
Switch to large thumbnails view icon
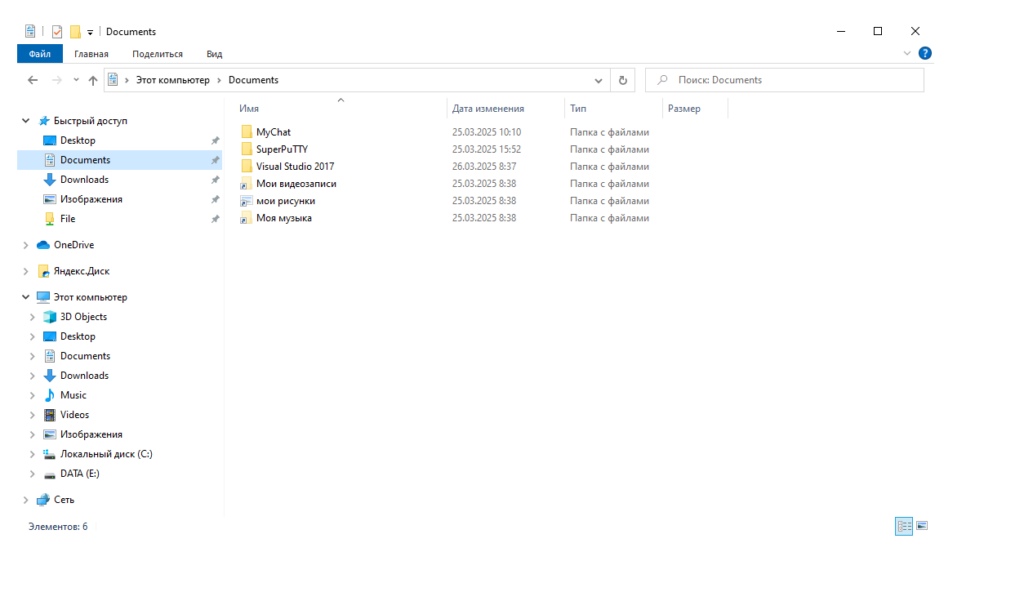coord(922,526)
